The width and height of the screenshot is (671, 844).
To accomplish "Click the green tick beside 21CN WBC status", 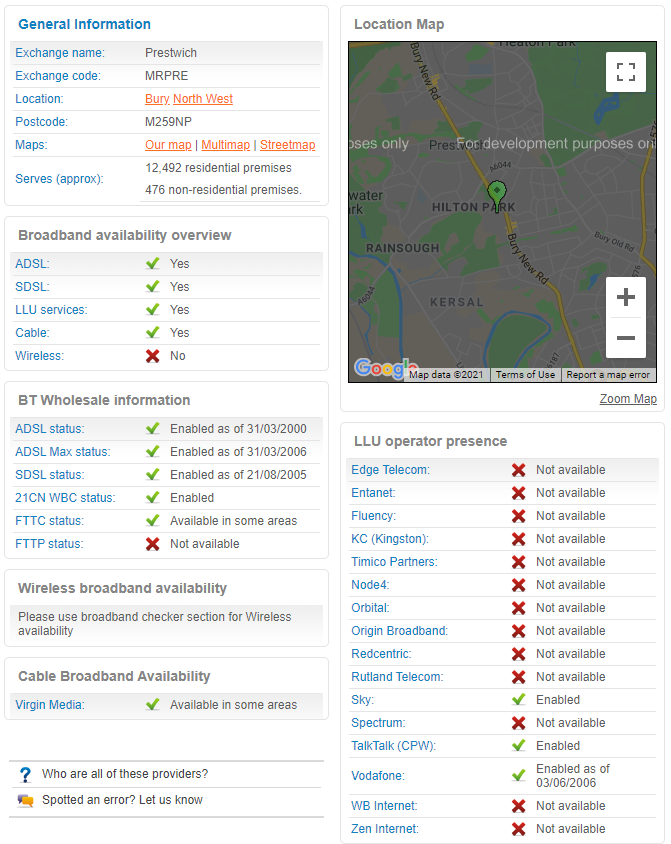I will [153, 497].
